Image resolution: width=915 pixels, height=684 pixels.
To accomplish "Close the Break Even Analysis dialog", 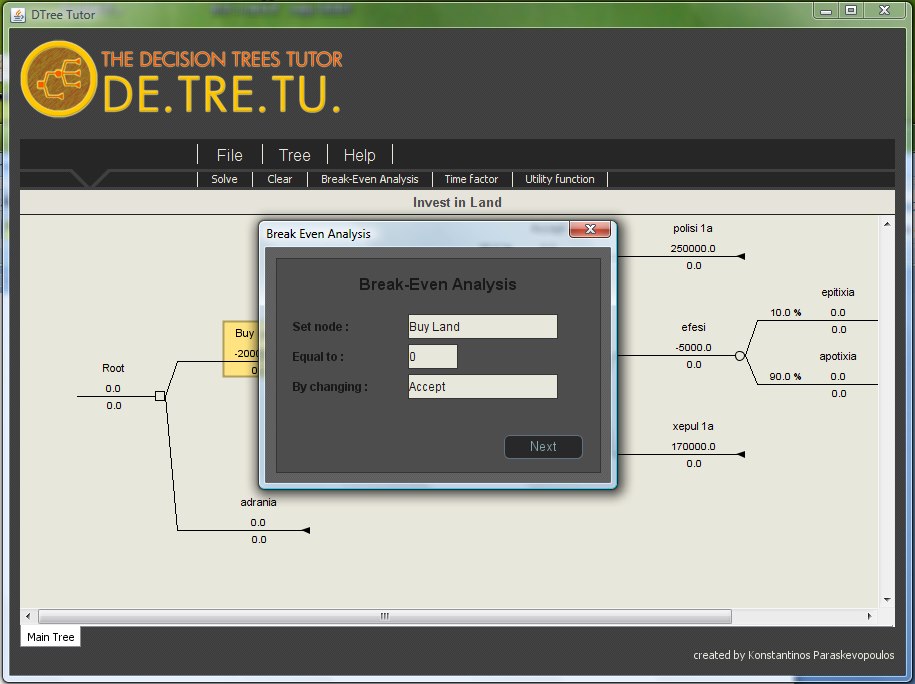I will click(590, 230).
